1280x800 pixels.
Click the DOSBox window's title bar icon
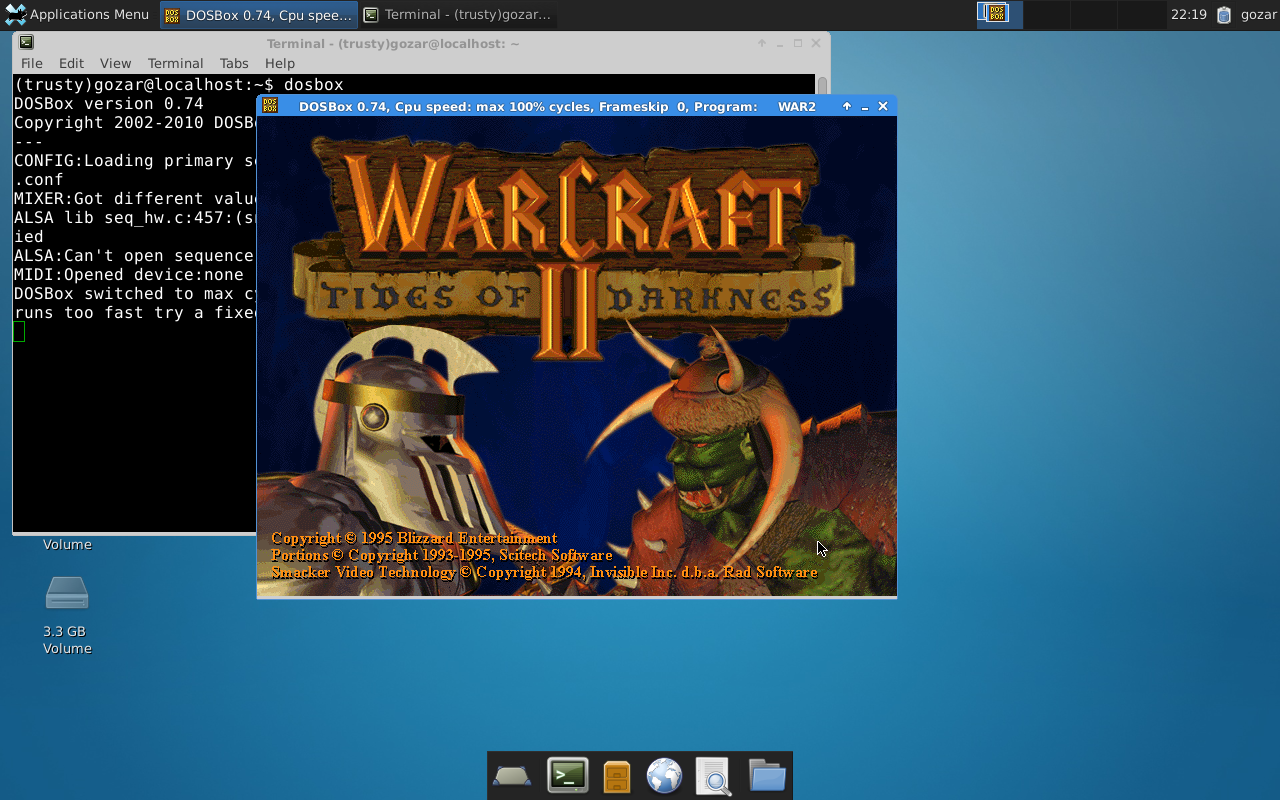tap(270, 106)
